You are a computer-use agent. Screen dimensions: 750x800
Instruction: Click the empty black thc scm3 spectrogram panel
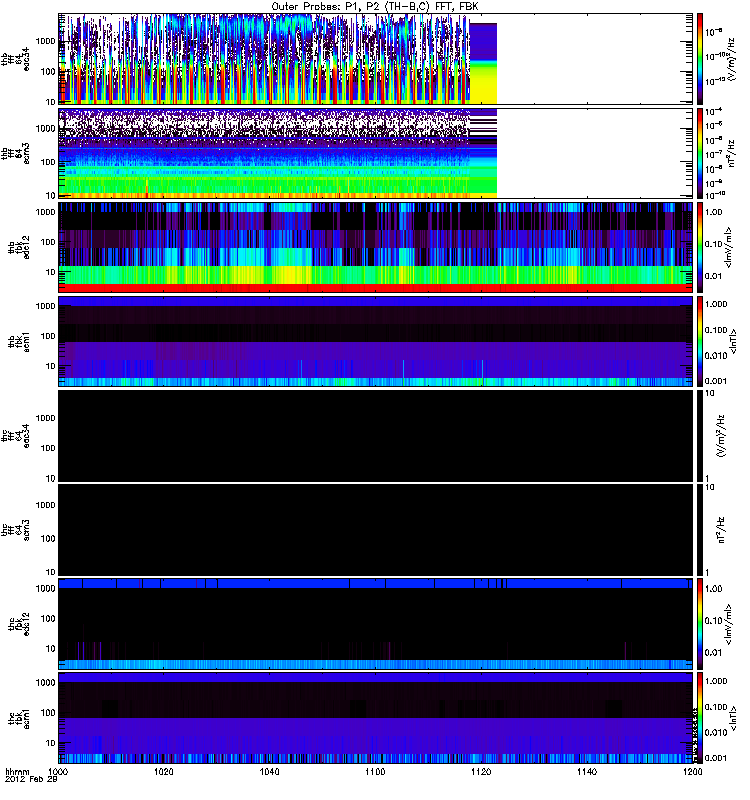pyautogui.click(x=376, y=529)
